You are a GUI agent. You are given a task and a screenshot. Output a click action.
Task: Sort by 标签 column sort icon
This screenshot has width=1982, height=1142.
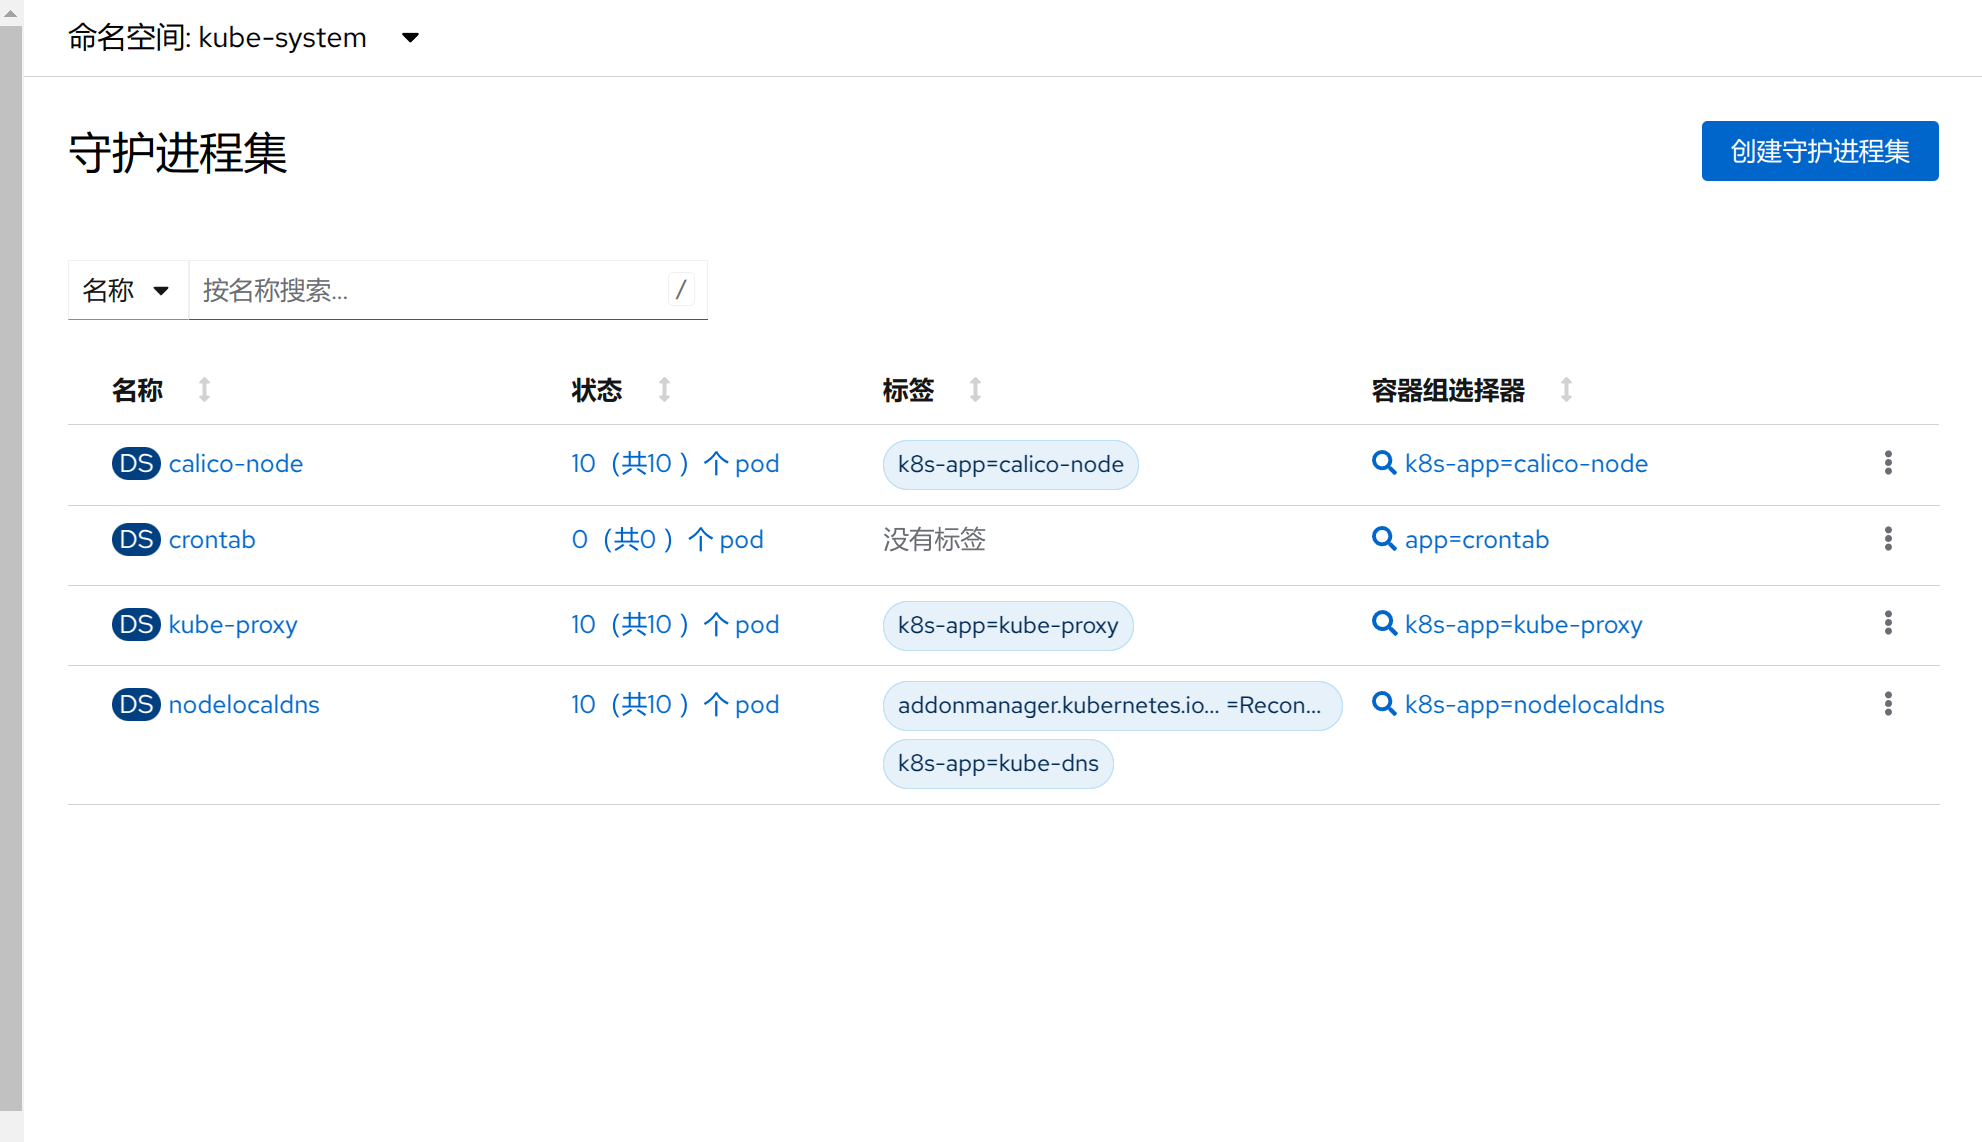coord(975,390)
